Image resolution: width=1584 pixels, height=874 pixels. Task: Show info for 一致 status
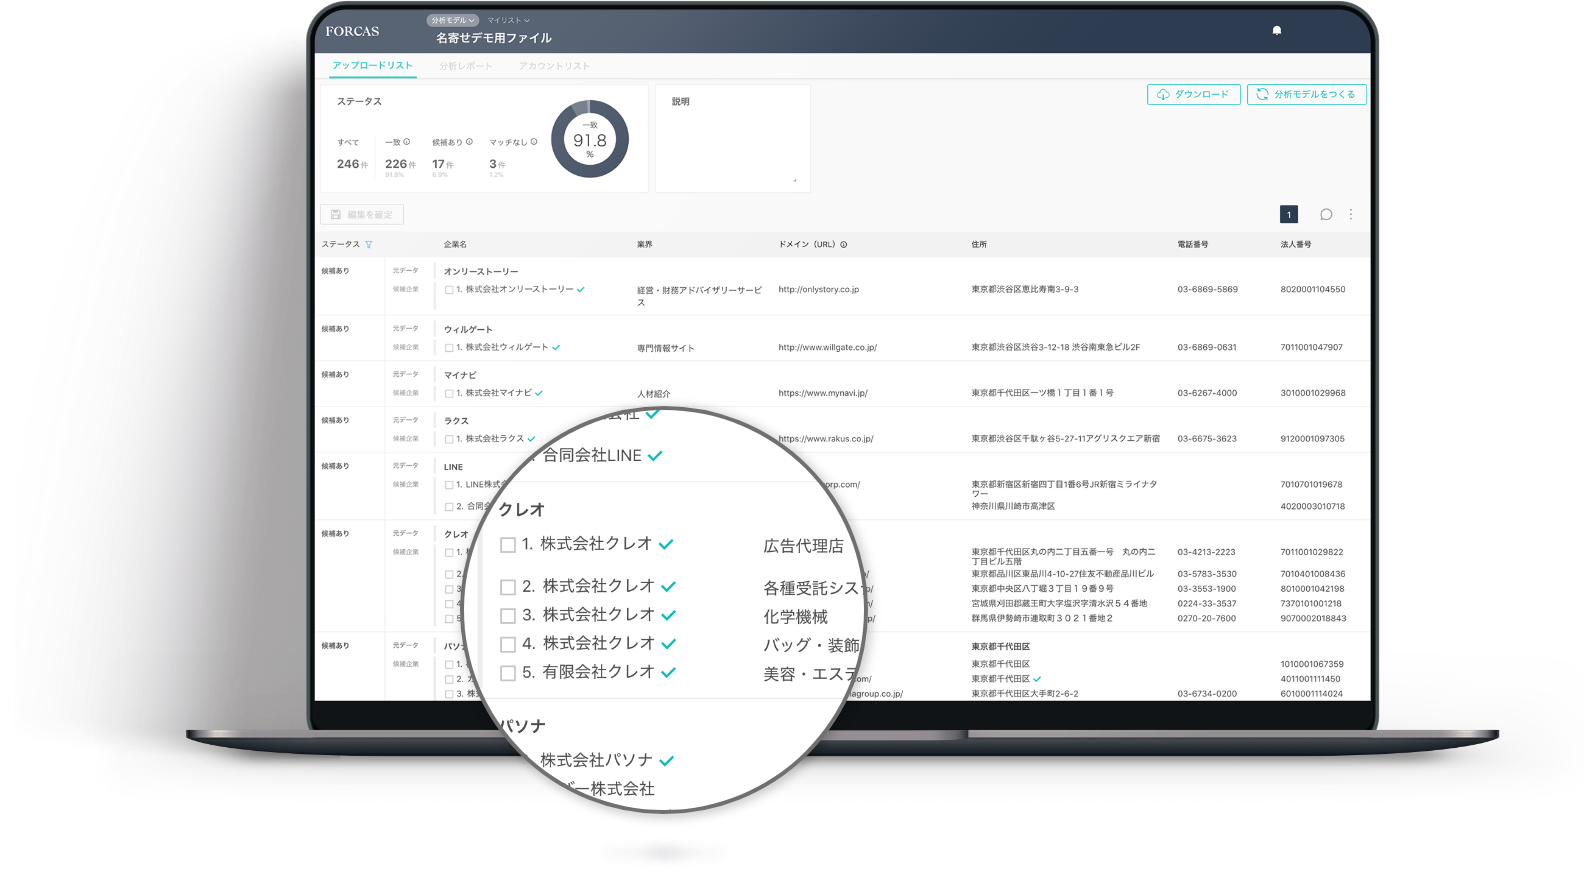[x=407, y=142]
